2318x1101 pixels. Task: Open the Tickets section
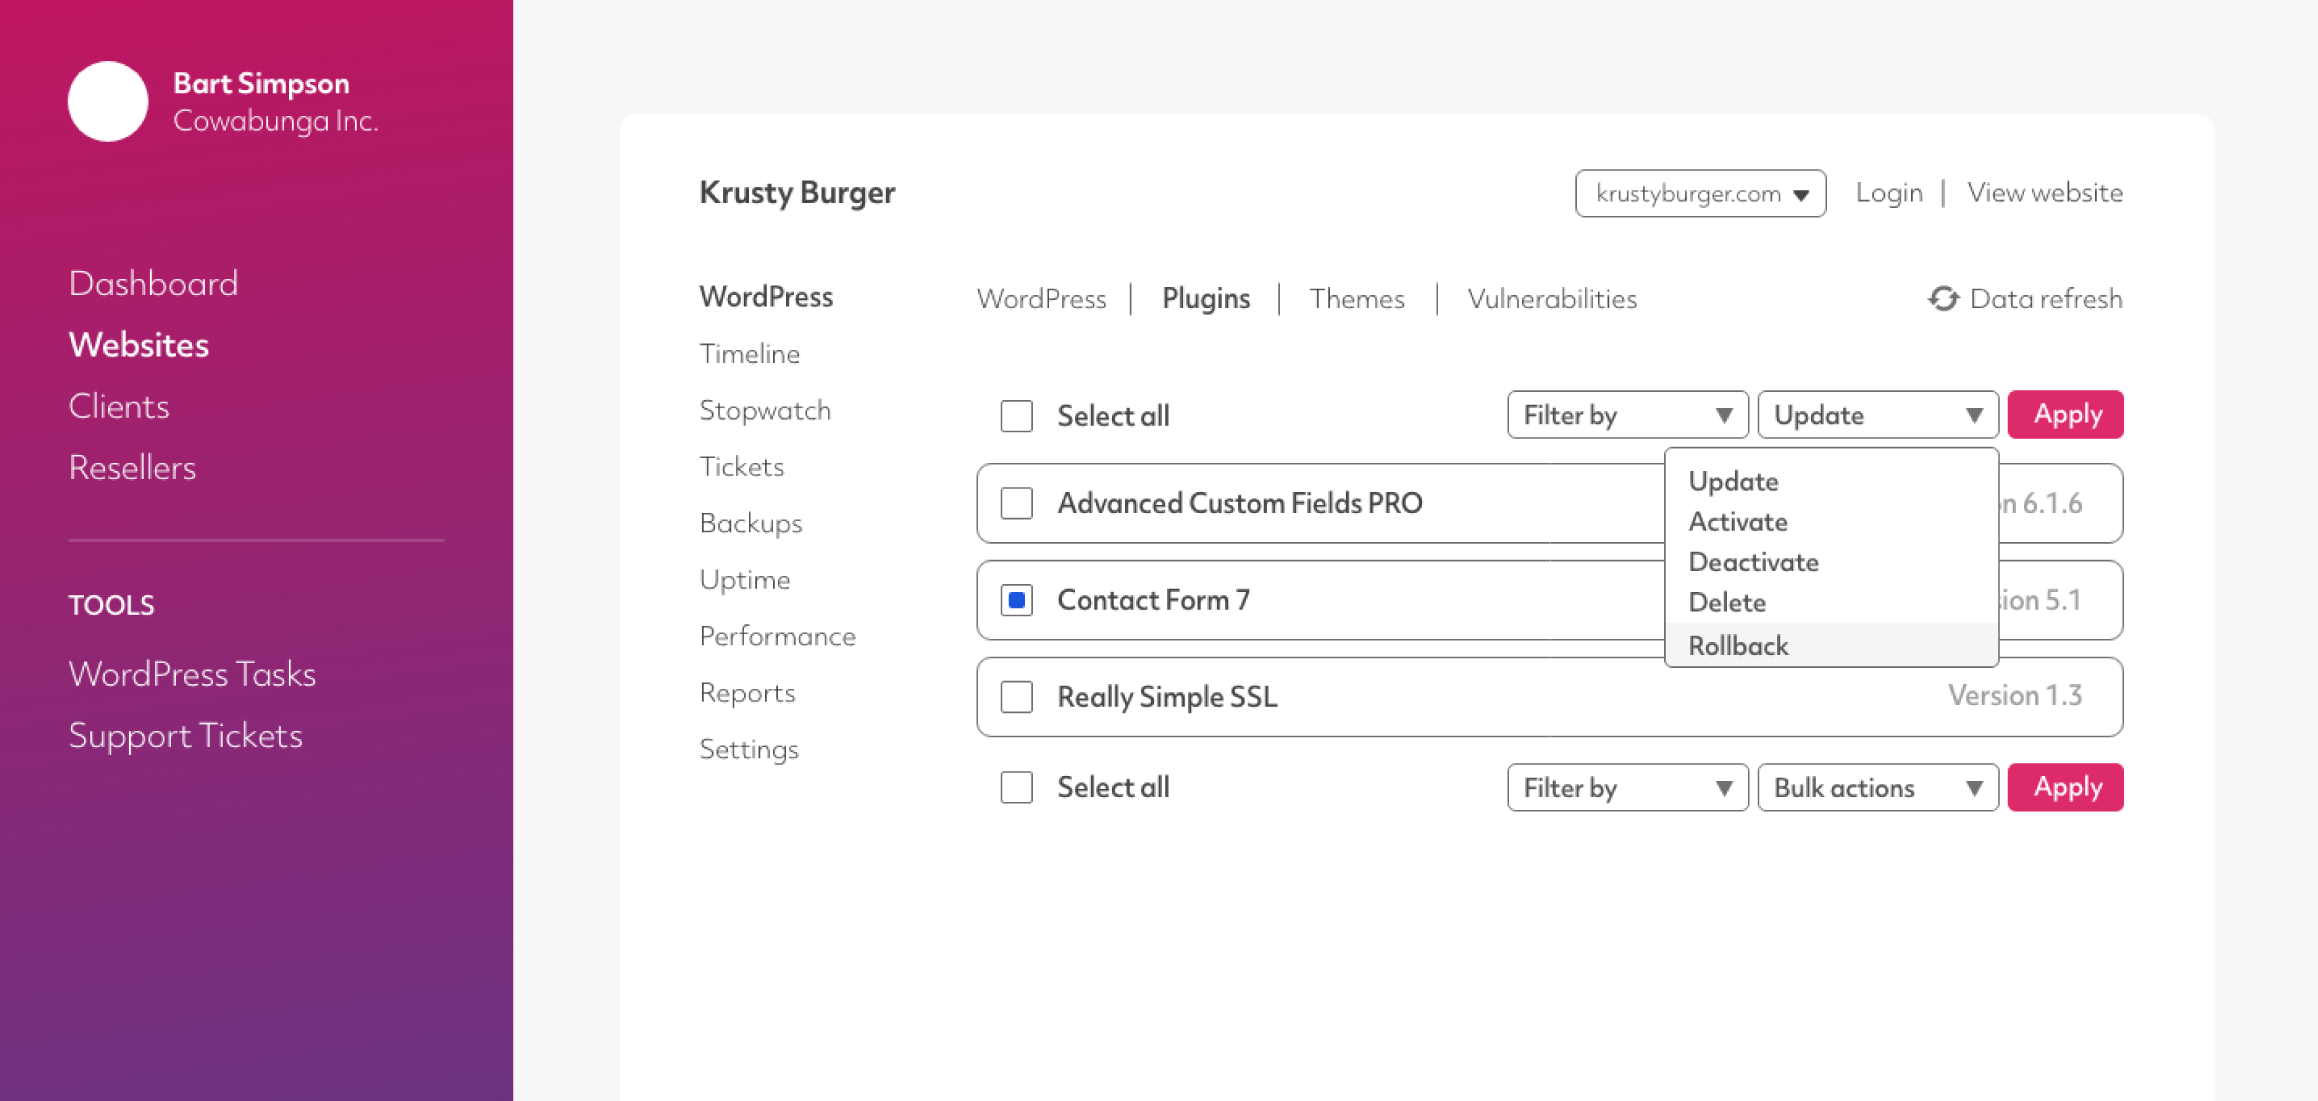pyautogui.click(x=742, y=467)
